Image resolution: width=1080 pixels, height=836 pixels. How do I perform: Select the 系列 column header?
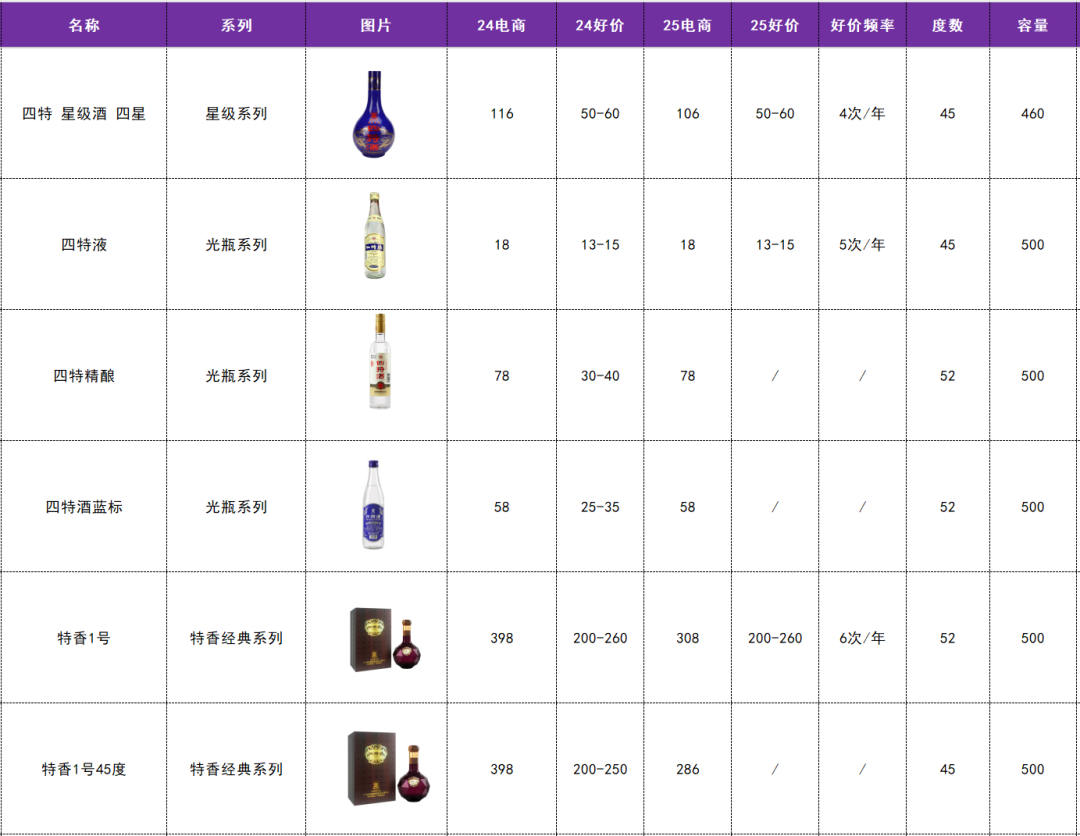[236, 25]
